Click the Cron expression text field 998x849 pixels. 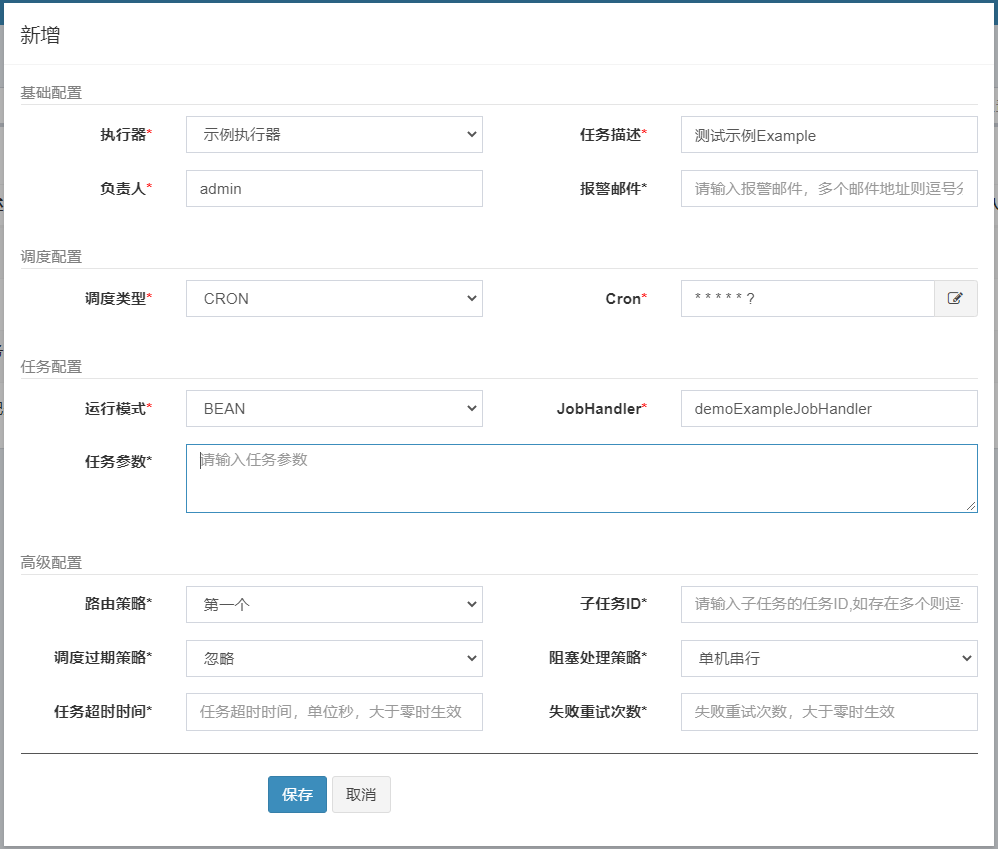click(807, 298)
